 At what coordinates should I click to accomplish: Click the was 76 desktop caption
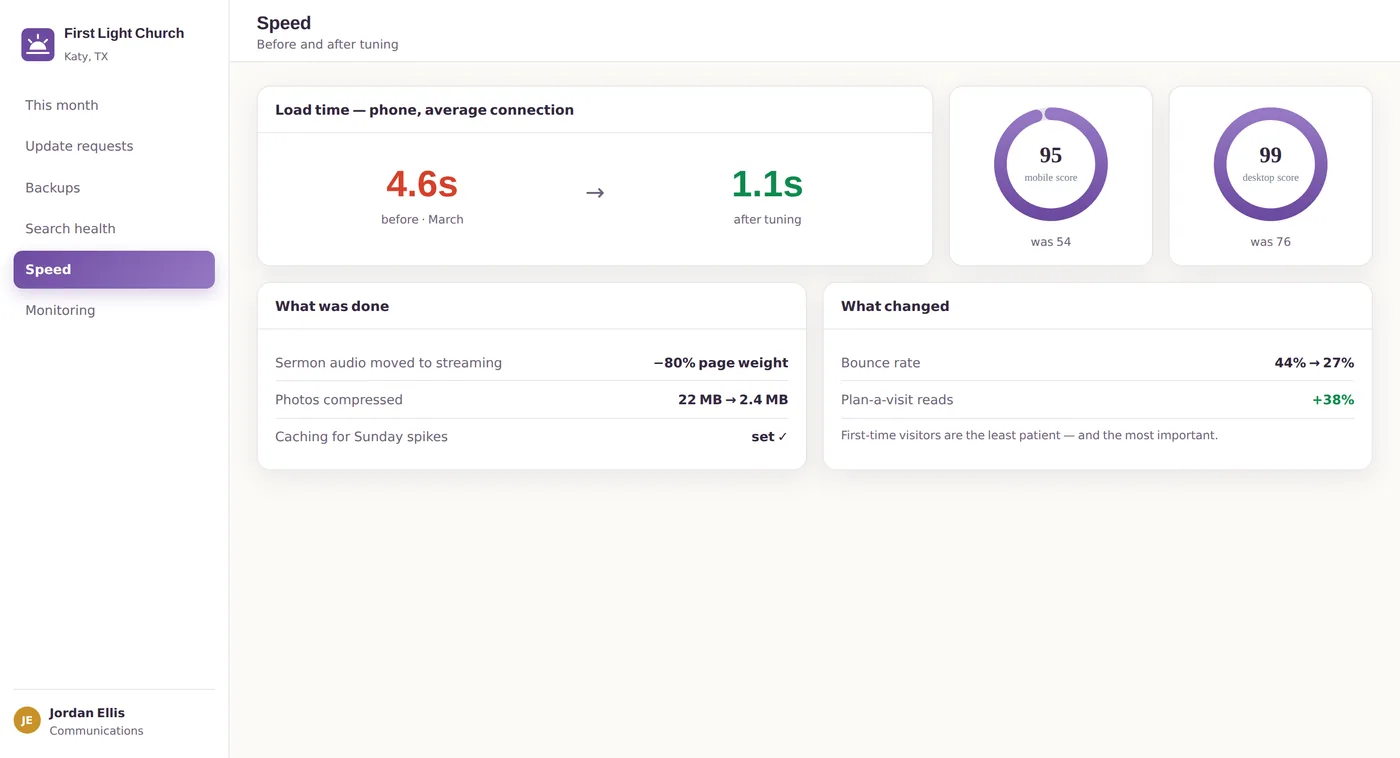click(x=1271, y=242)
